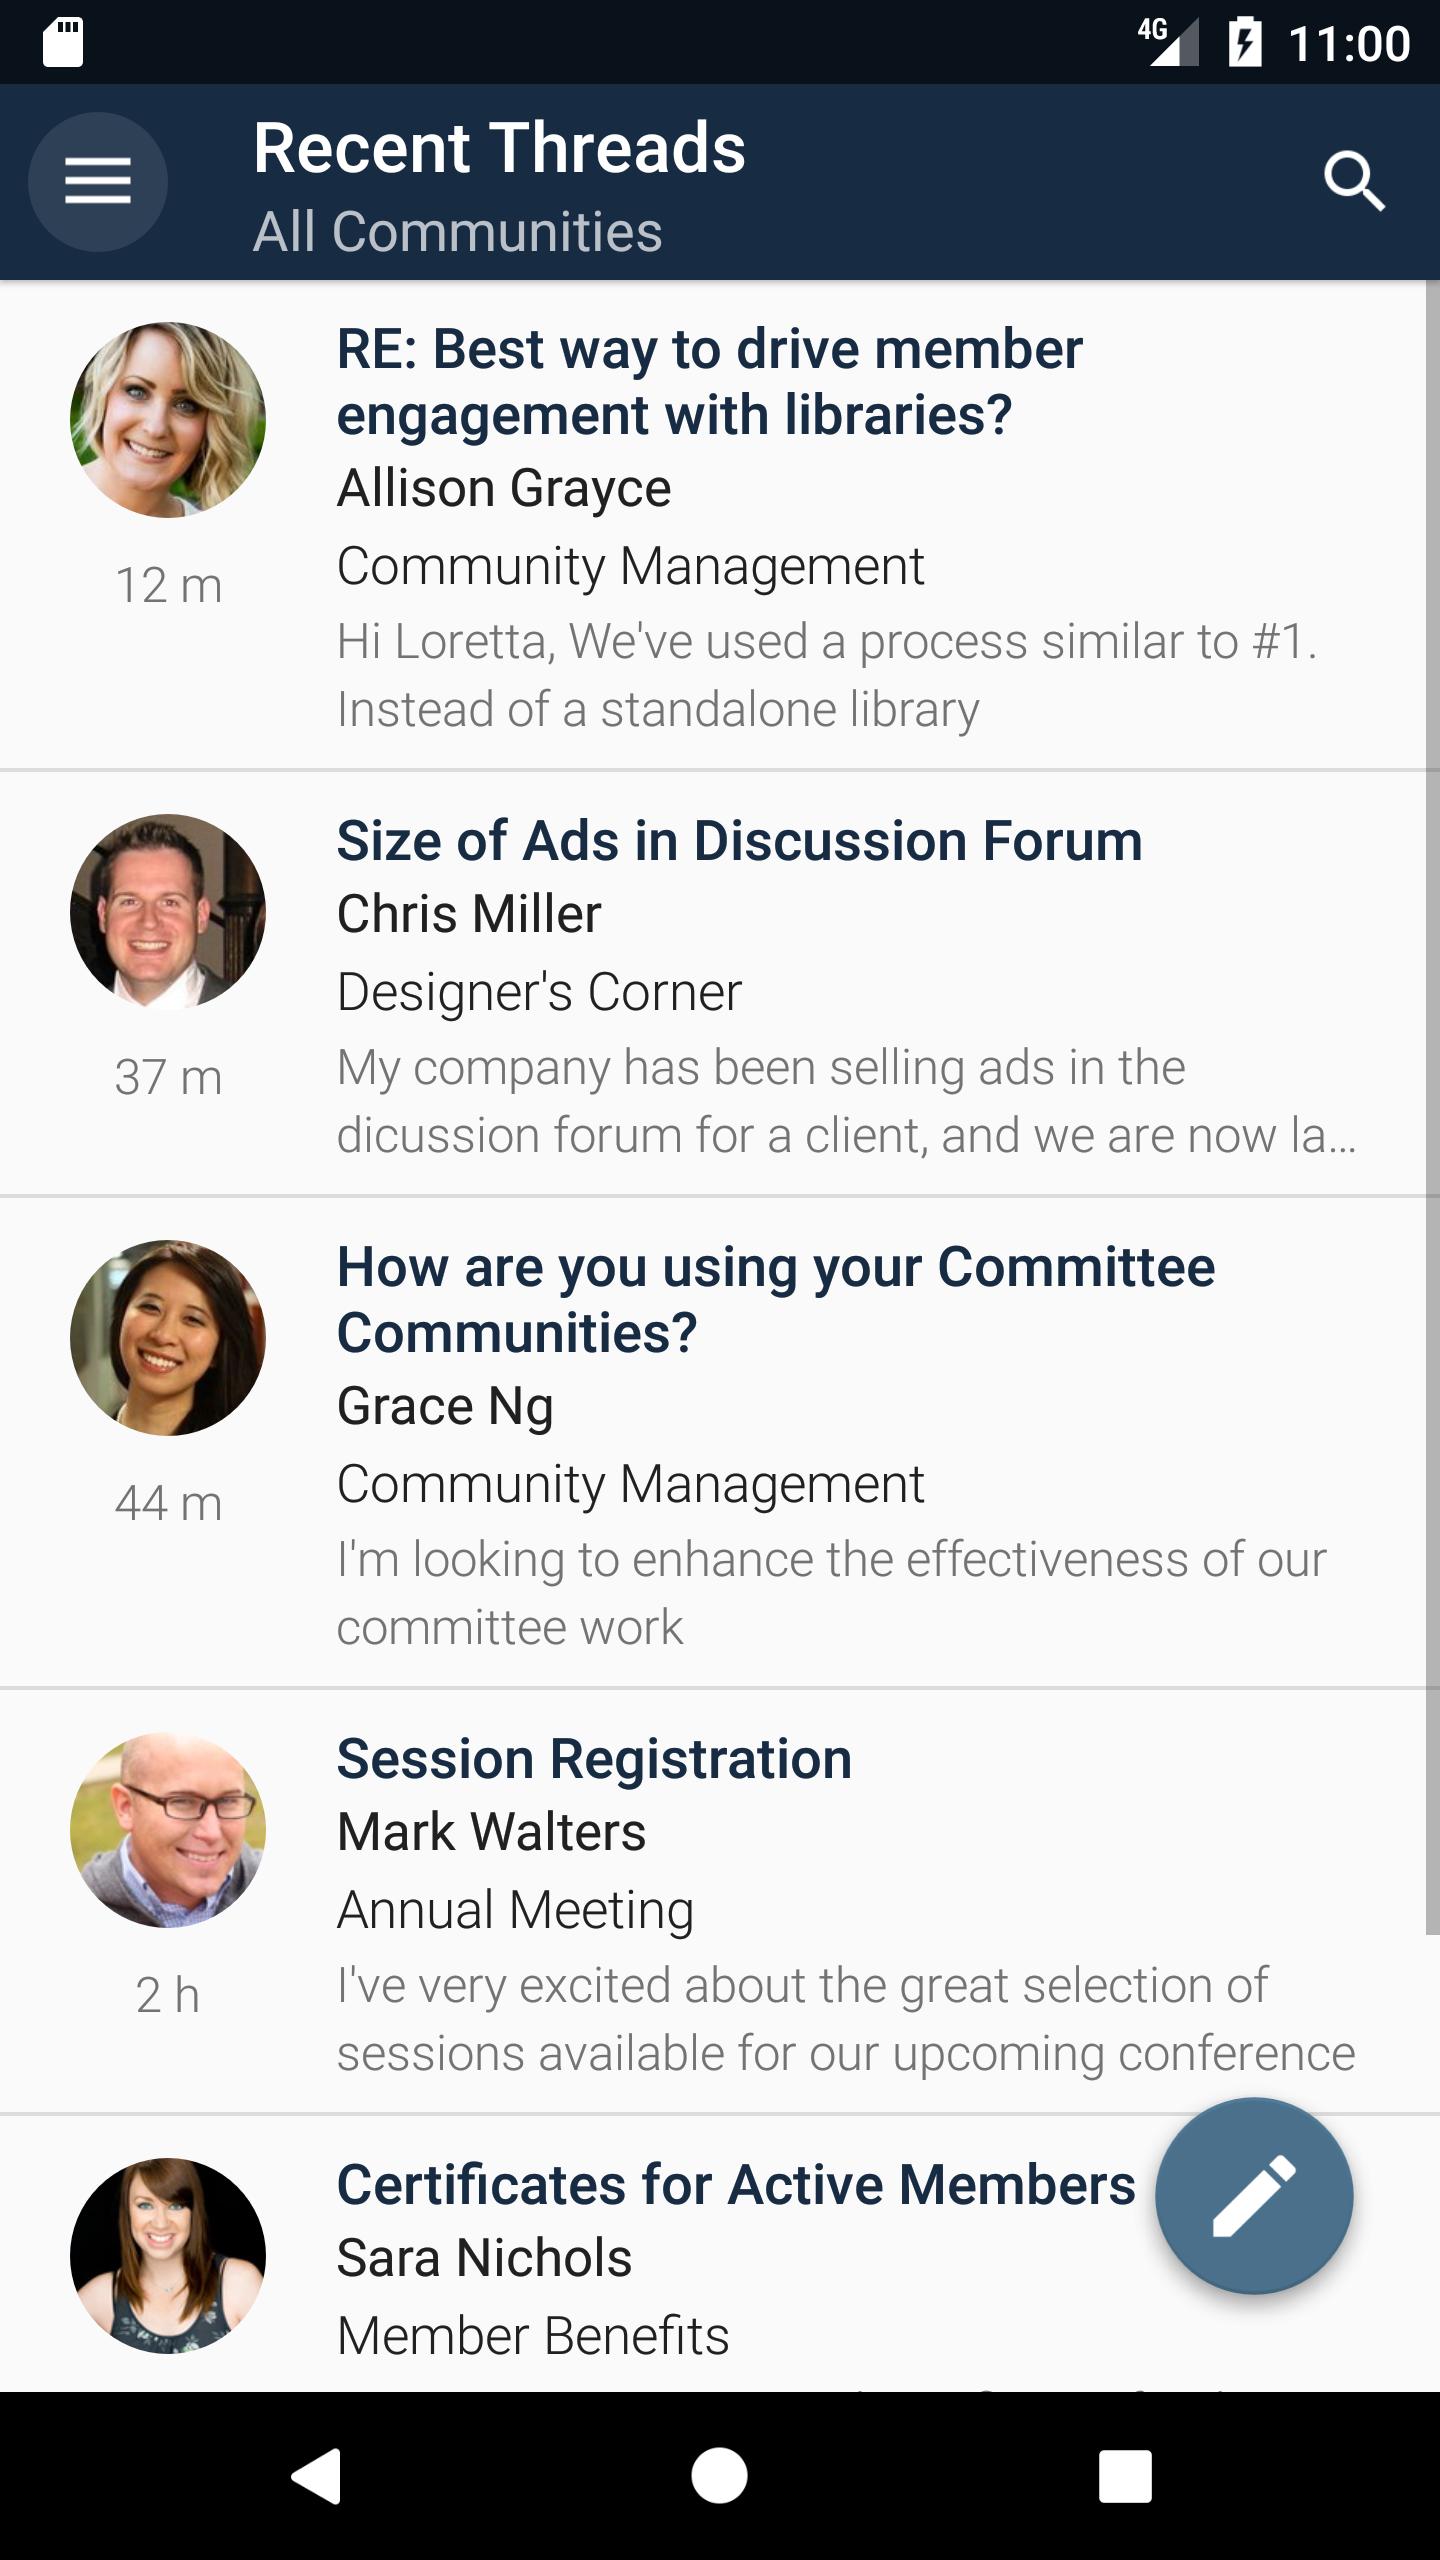Tap the Annual Meeting community label
The height and width of the screenshot is (2560, 1440).
click(515, 1910)
